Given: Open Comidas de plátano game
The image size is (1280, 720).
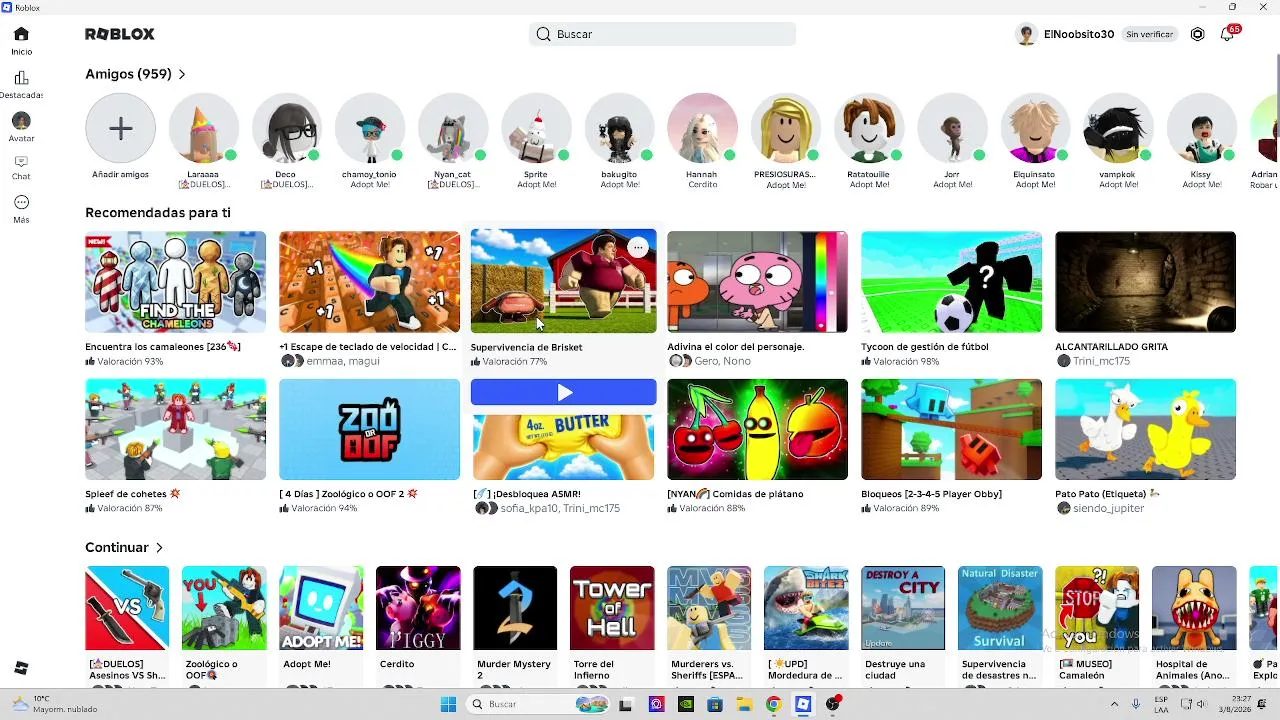Looking at the screenshot, I should (757, 429).
